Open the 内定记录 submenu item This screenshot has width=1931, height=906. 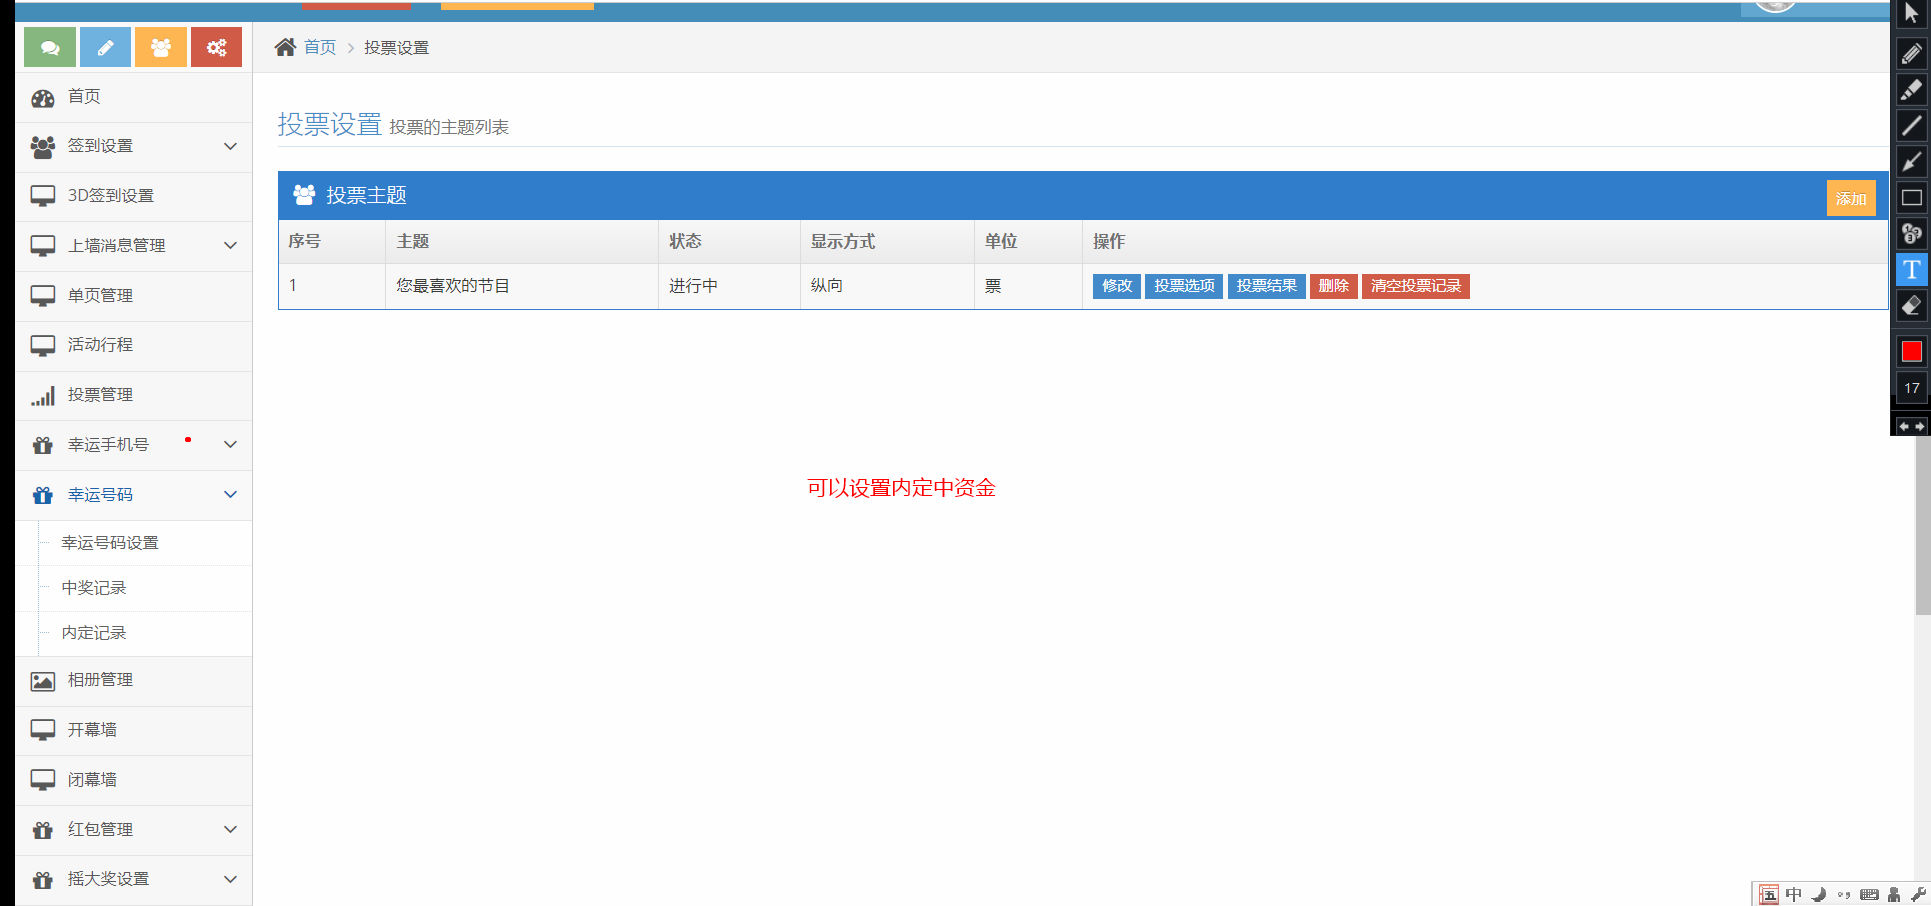coord(94,633)
